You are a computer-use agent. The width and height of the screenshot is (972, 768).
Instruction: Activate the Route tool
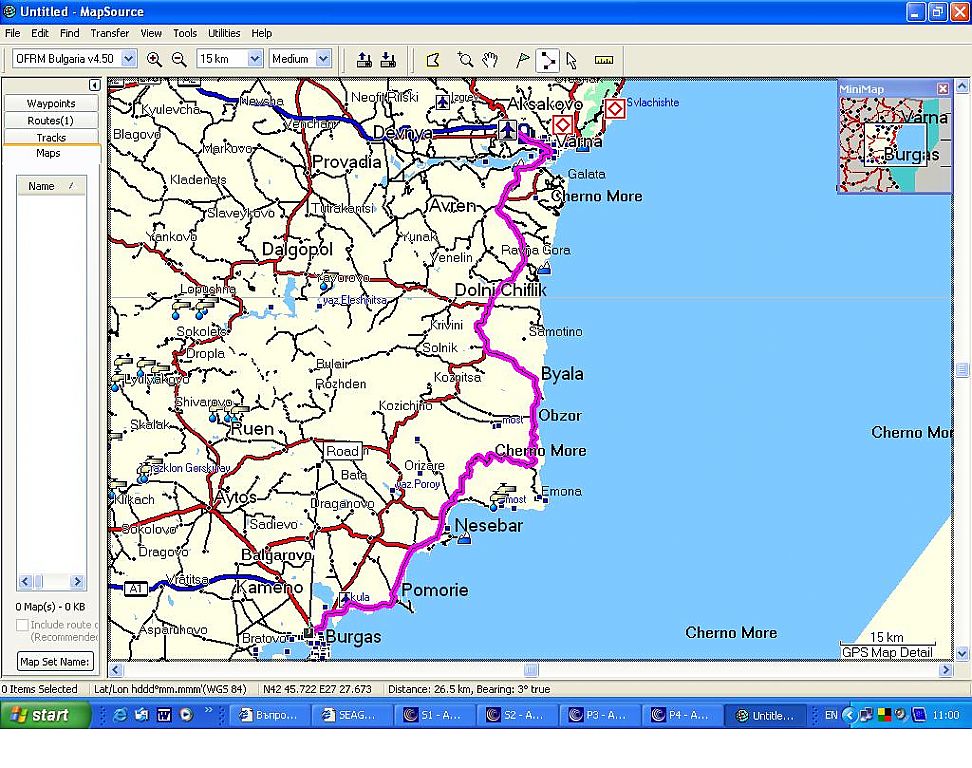click(x=547, y=60)
